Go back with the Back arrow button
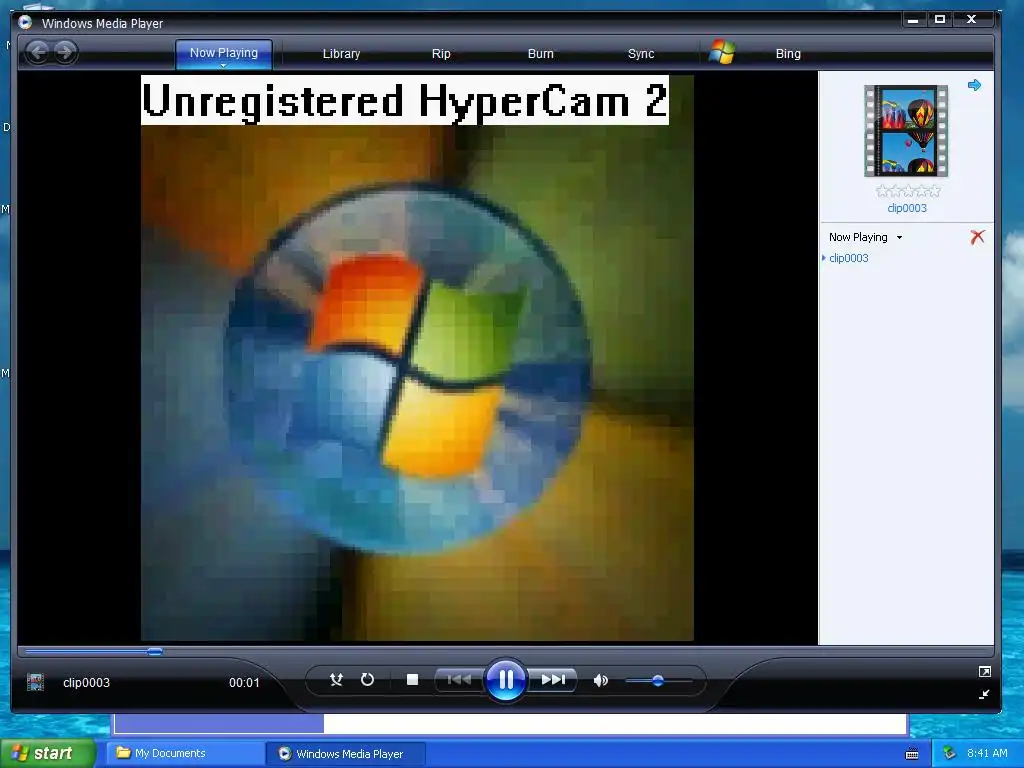This screenshot has height=768, width=1024. 38,52
